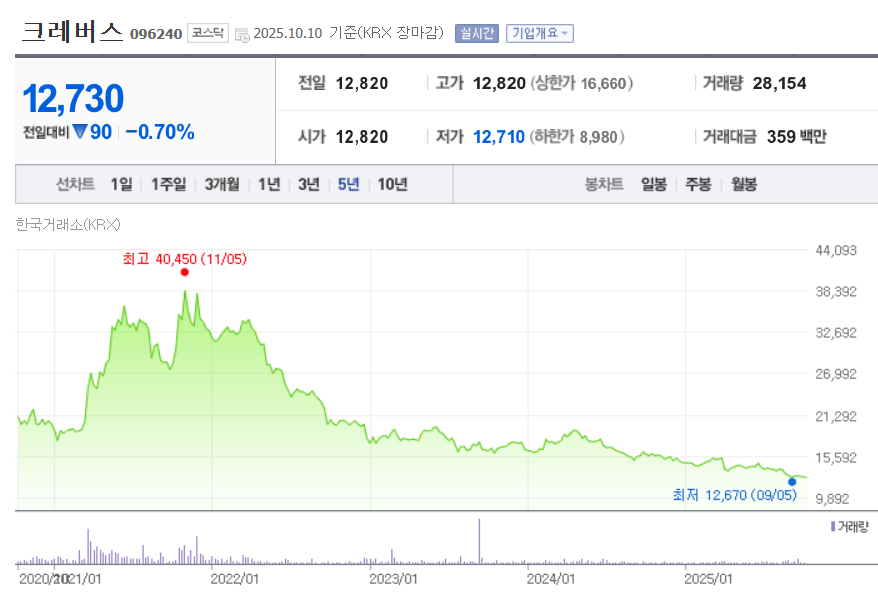Click the 저가 value 12,710

(499, 137)
